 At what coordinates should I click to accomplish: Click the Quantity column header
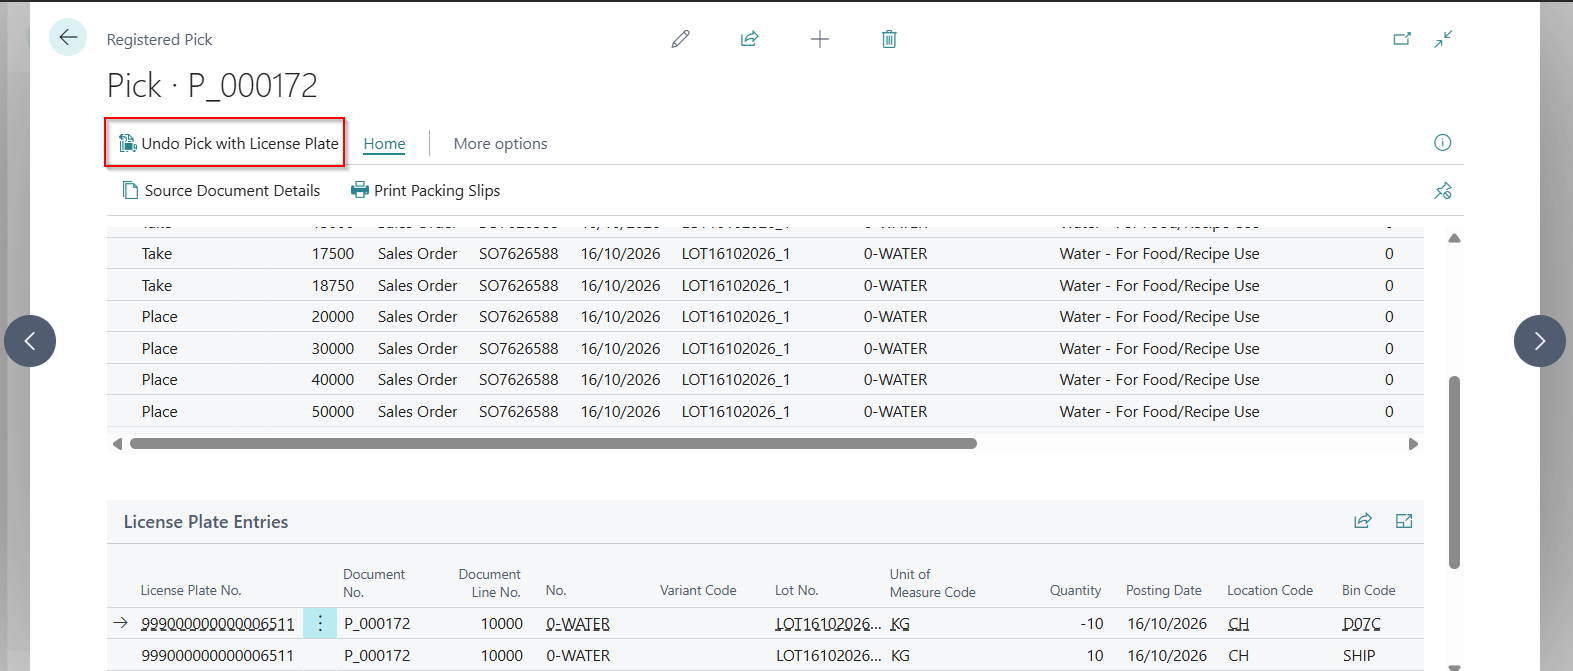click(1075, 591)
